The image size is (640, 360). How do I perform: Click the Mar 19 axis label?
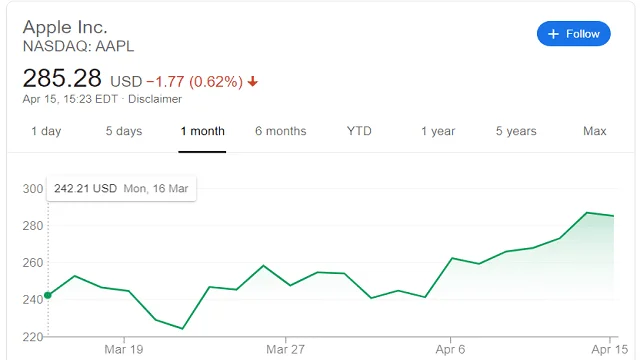(124, 349)
